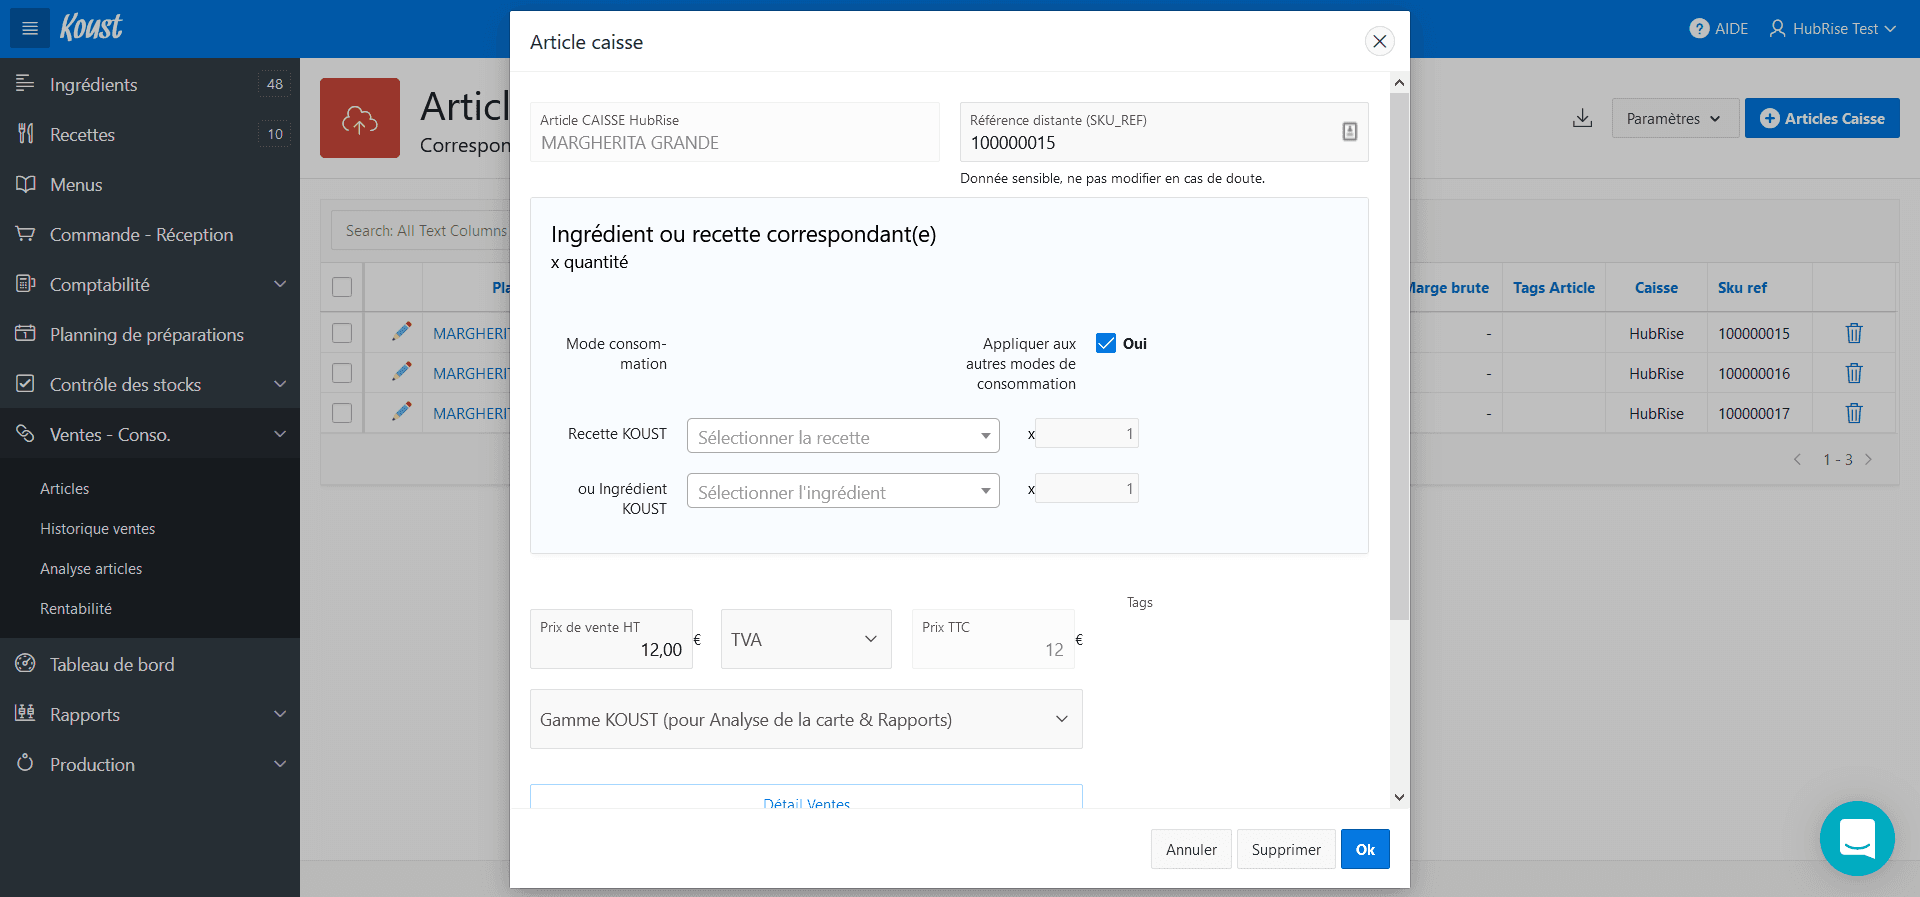Click the Annuler button
1920x897 pixels.
[x=1191, y=849]
